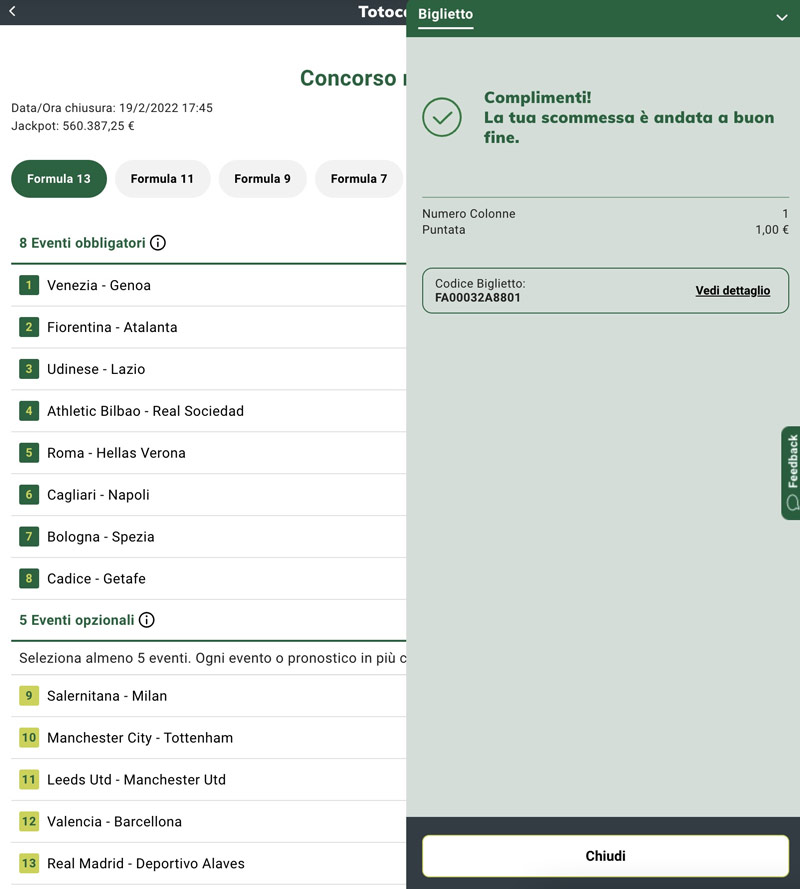The width and height of the screenshot is (800, 889).
Task: Select Formula 13 option
Action: point(59,179)
